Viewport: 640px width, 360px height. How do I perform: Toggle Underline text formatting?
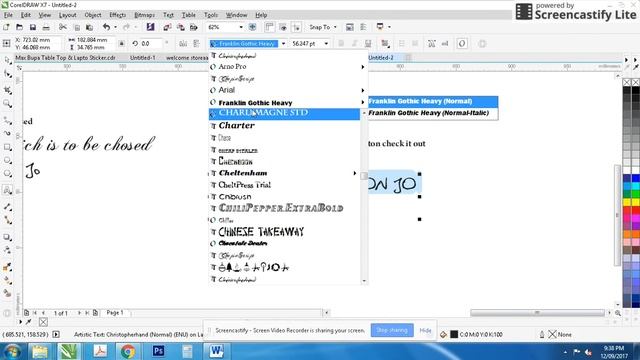368,44
